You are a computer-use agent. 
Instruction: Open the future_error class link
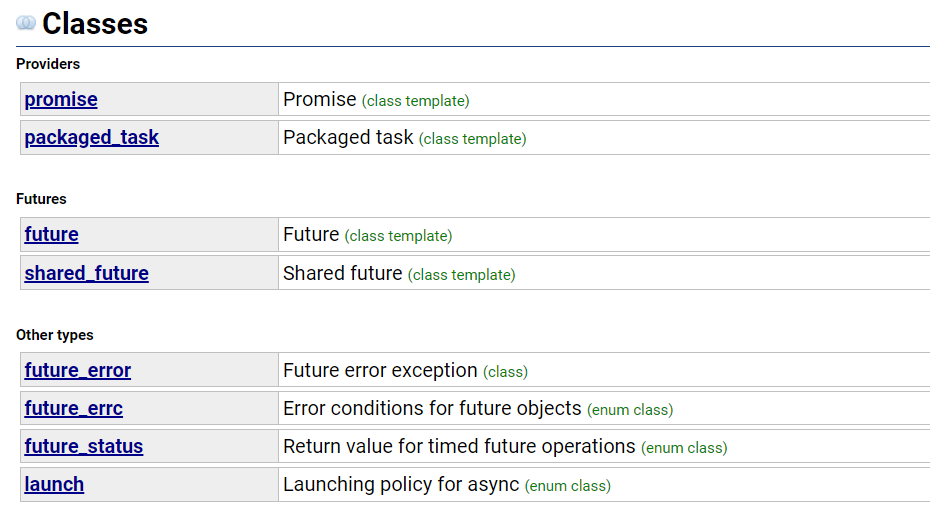(x=77, y=371)
